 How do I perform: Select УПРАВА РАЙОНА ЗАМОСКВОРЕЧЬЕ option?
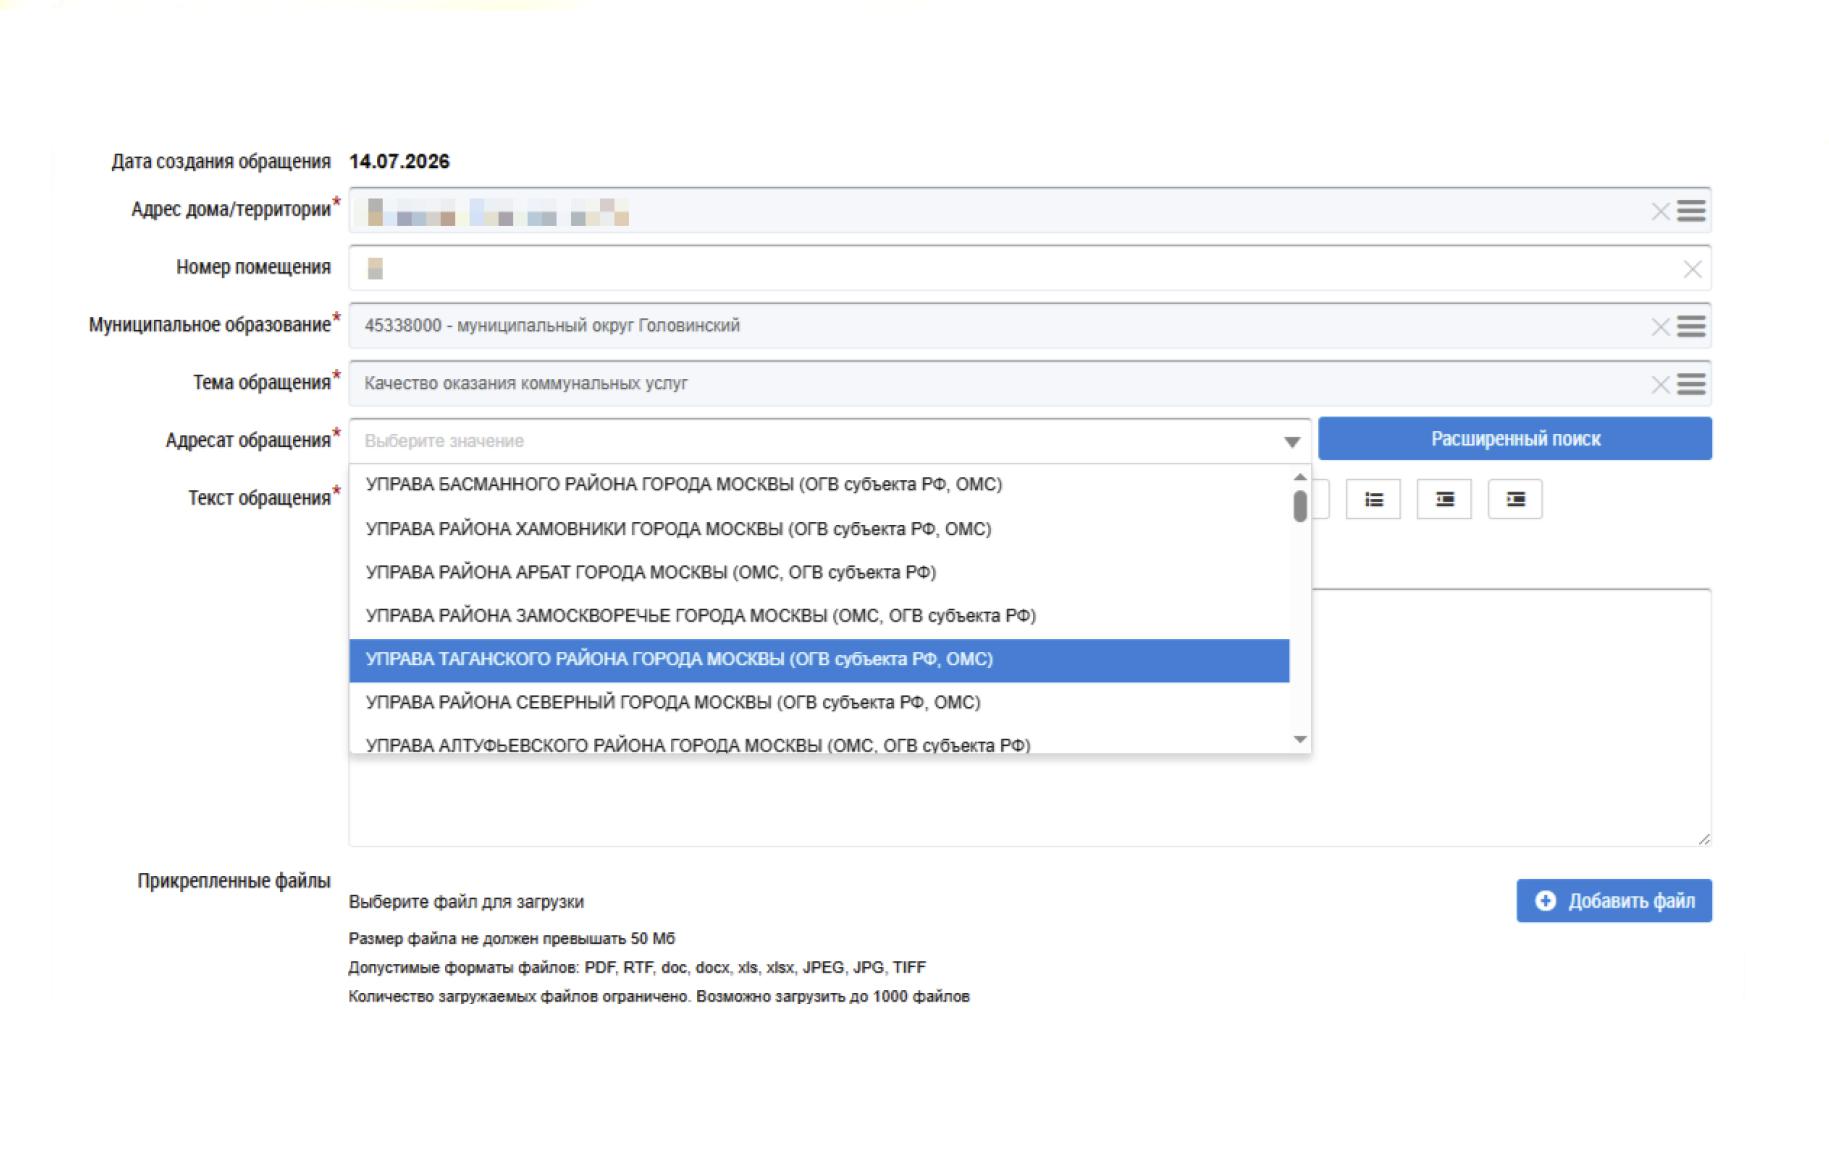coord(819,616)
